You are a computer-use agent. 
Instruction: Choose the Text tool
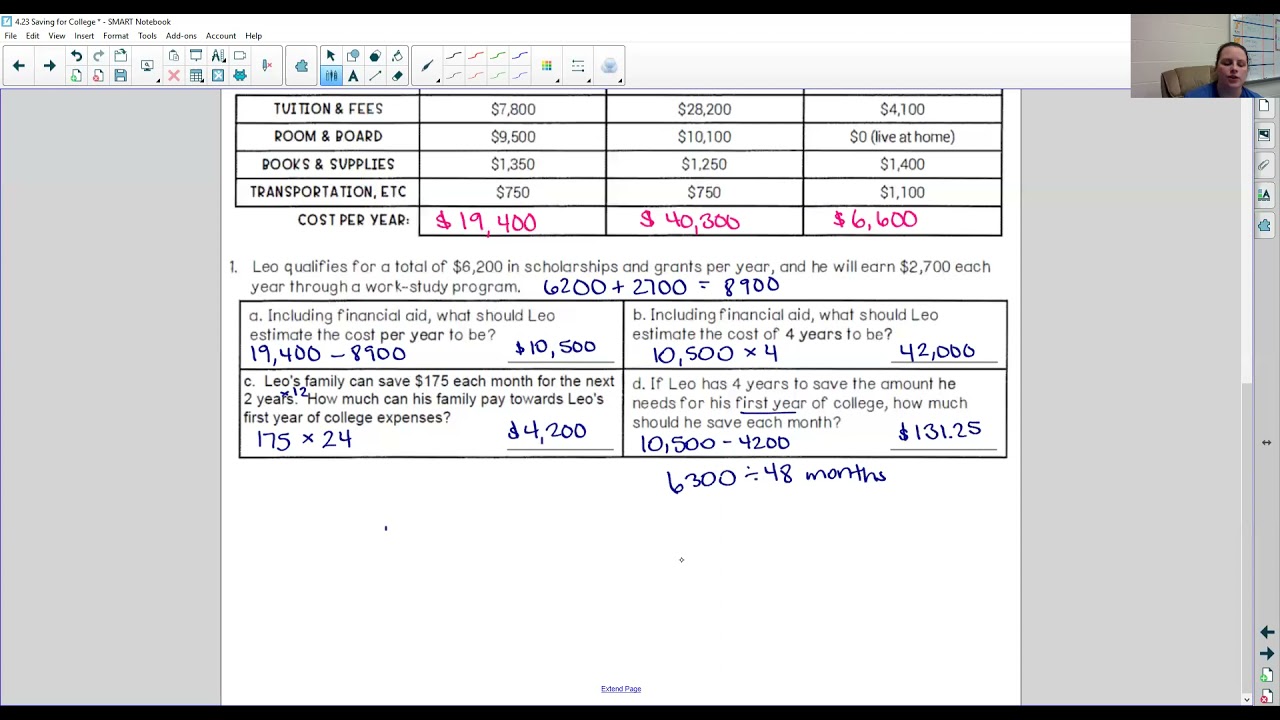coord(353,76)
